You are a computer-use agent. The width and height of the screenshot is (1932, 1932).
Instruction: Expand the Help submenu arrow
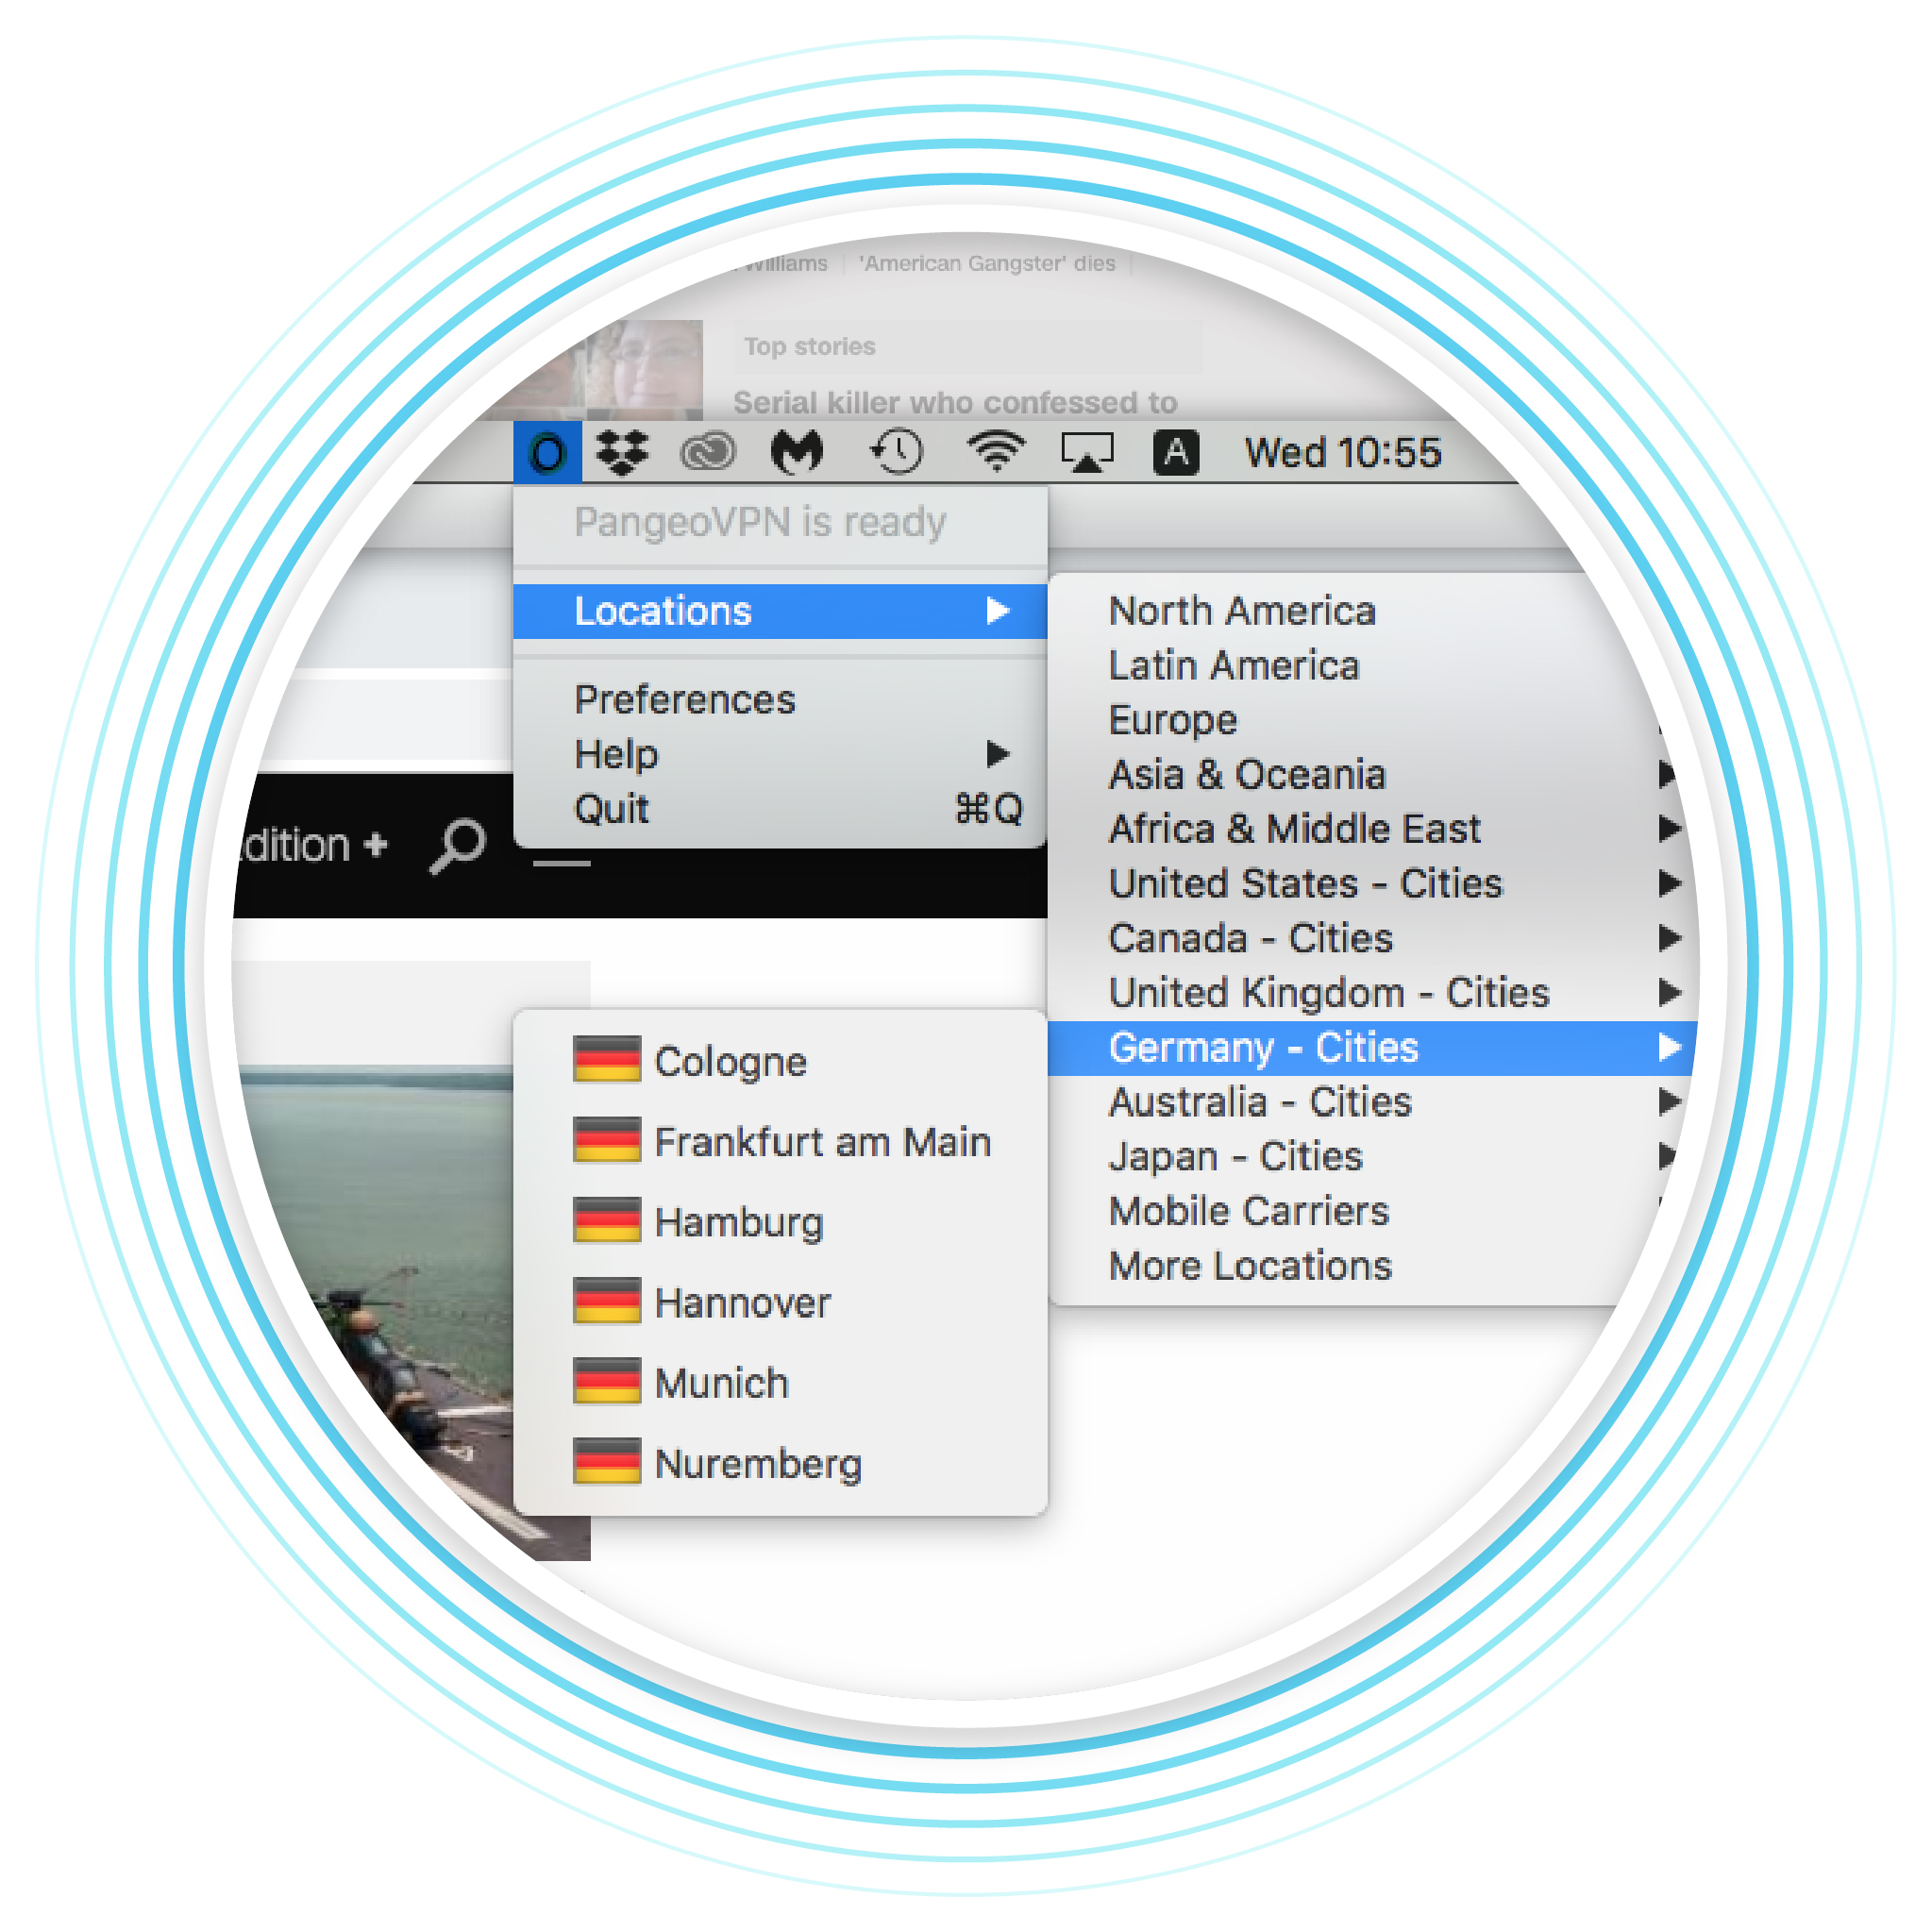(997, 754)
